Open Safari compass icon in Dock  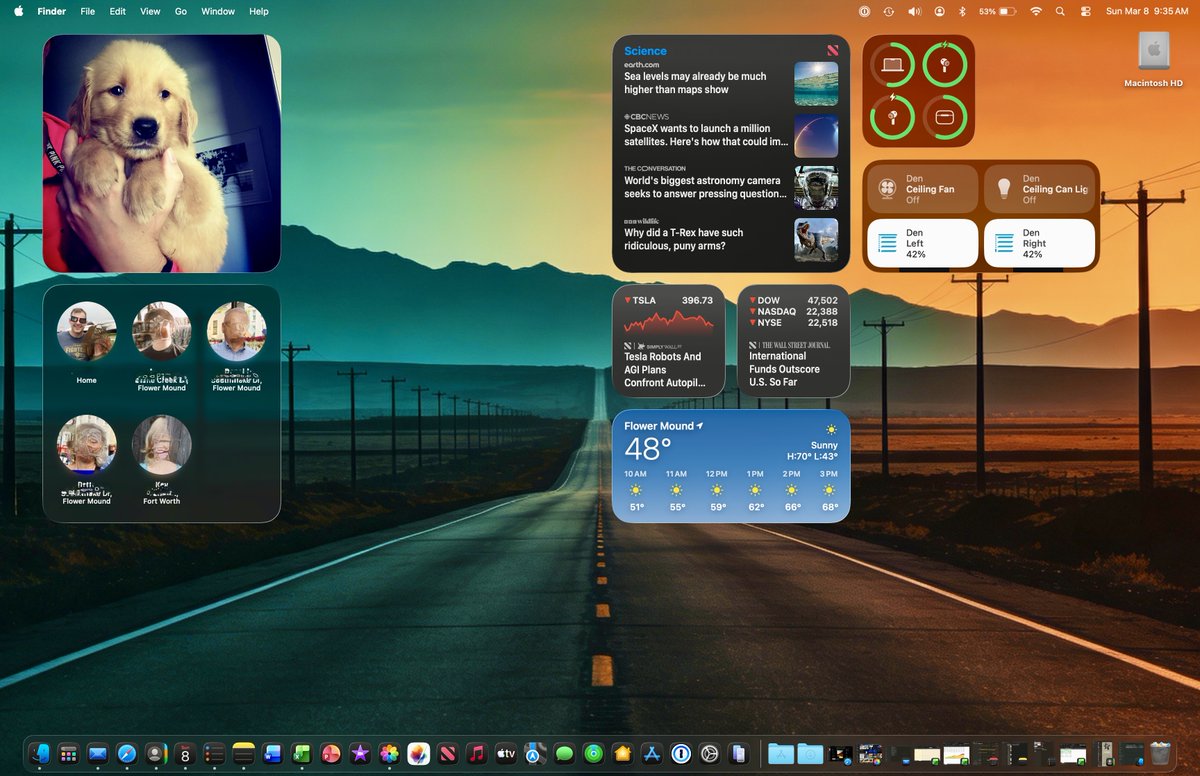click(x=127, y=754)
